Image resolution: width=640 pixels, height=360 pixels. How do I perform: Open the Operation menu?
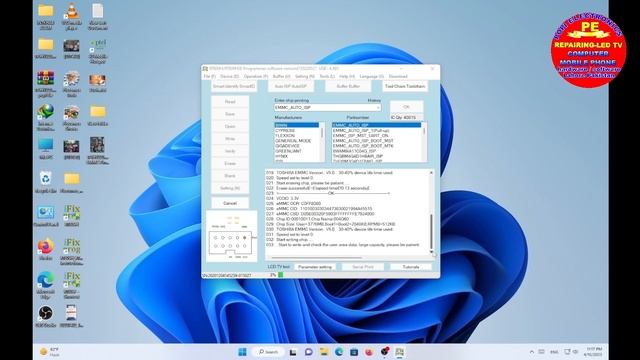pyautogui.click(x=256, y=76)
